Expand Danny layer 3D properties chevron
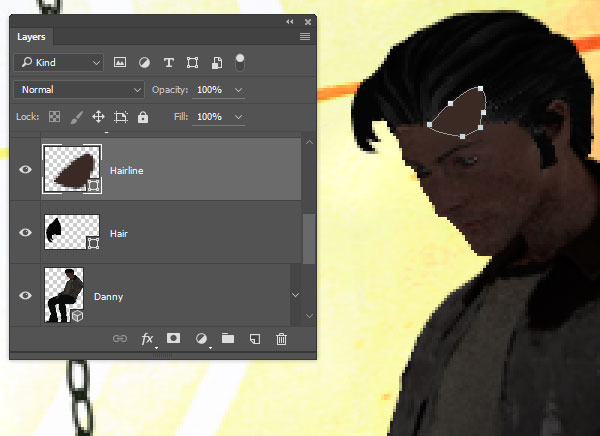The height and width of the screenshot is (436, 600). (x=295, y=295)
